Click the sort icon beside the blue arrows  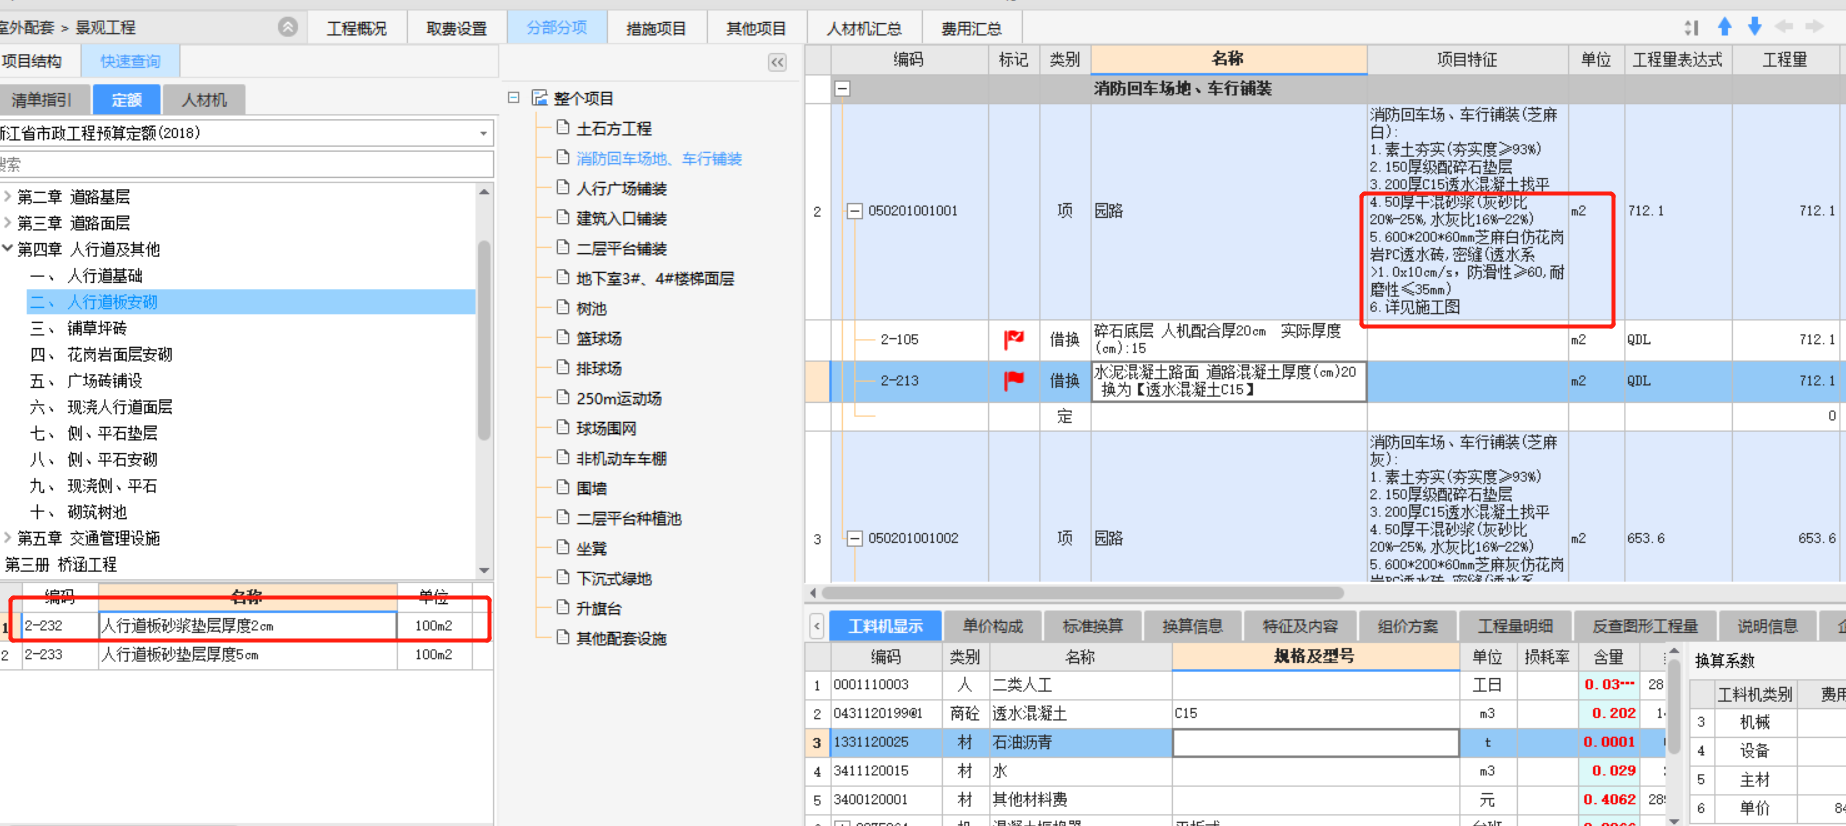[x=1692, y=27]
